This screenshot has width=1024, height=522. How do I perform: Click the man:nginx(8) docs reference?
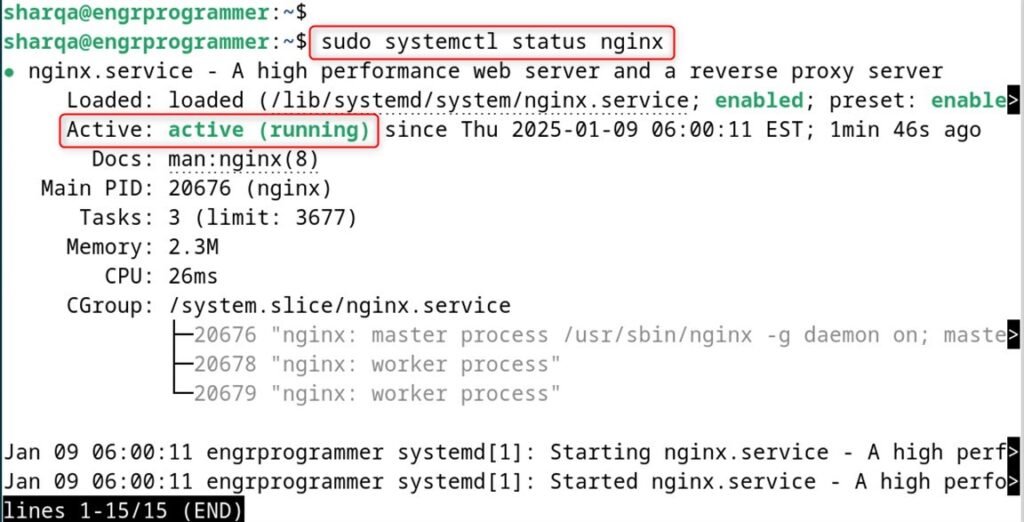pyautogui.click(x=244, y=159)
